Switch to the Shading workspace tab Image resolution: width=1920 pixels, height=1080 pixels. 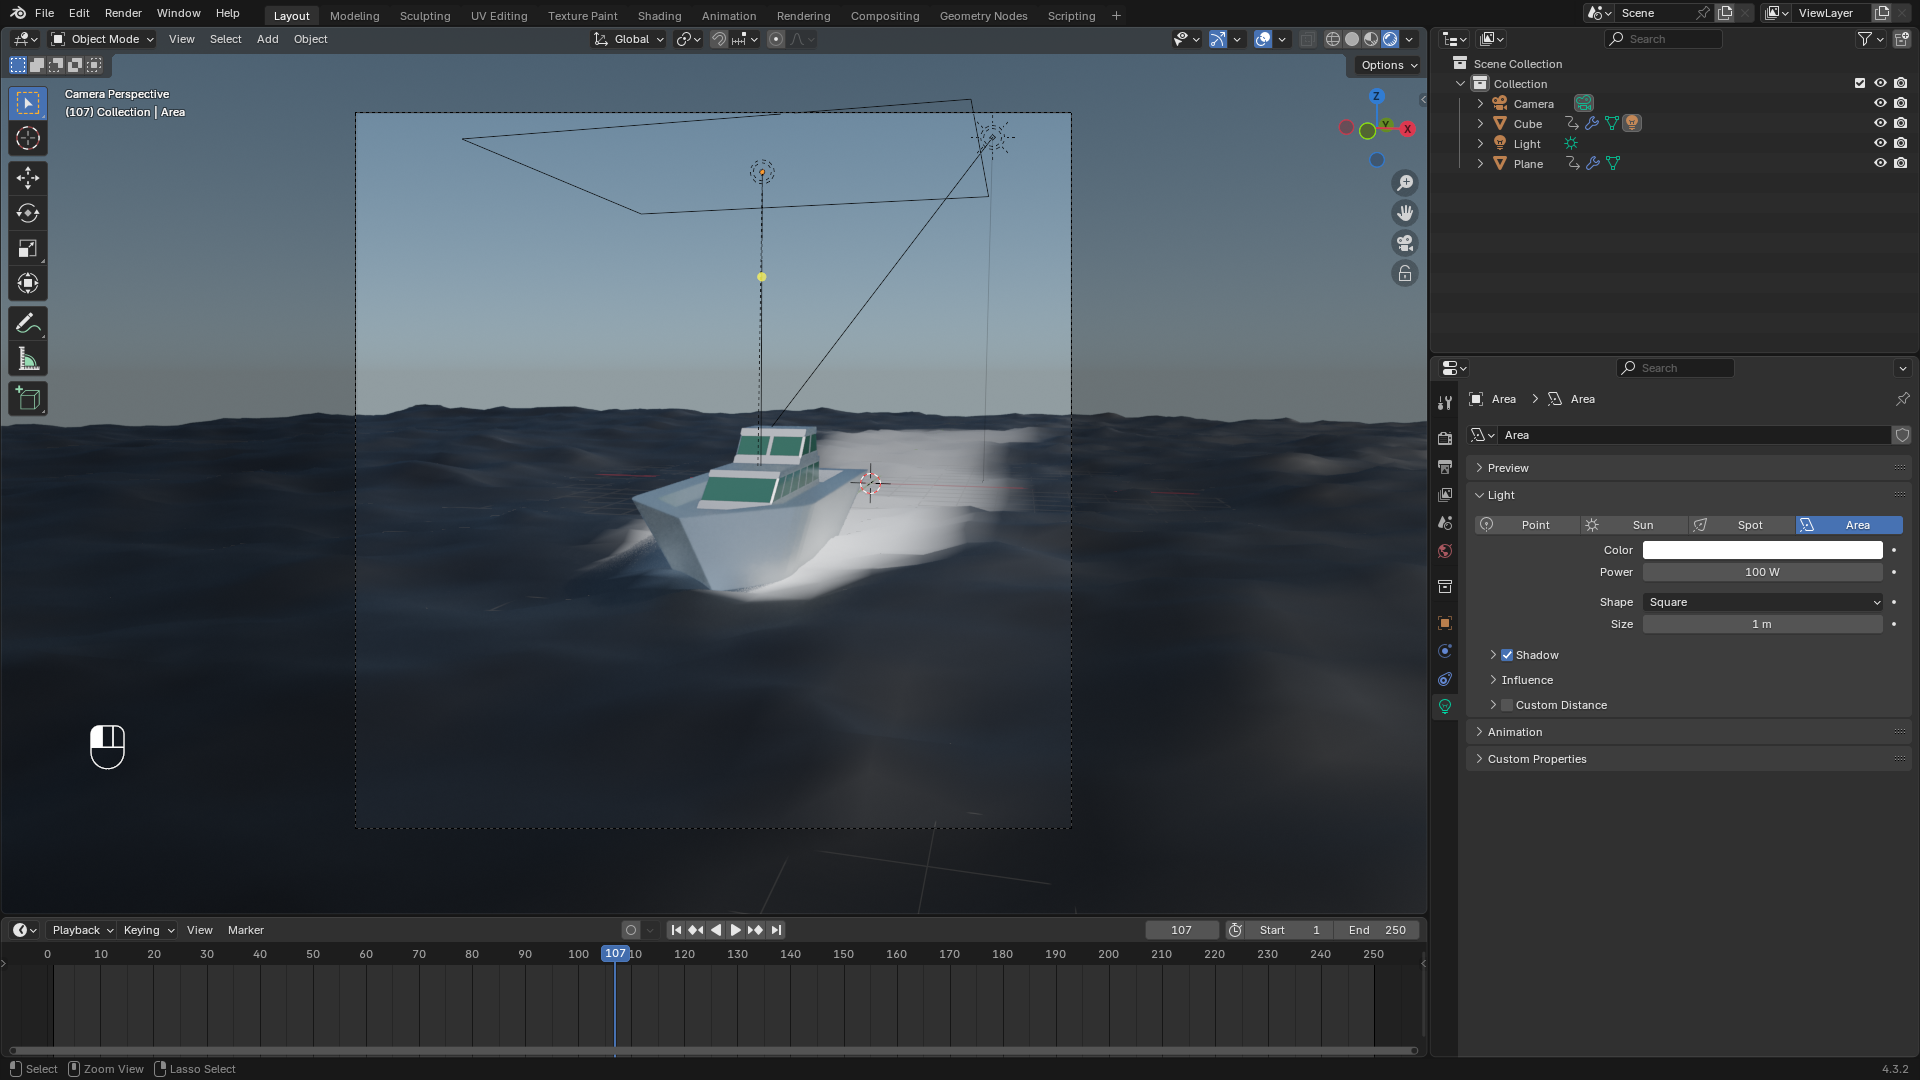[x=659, y=16]
